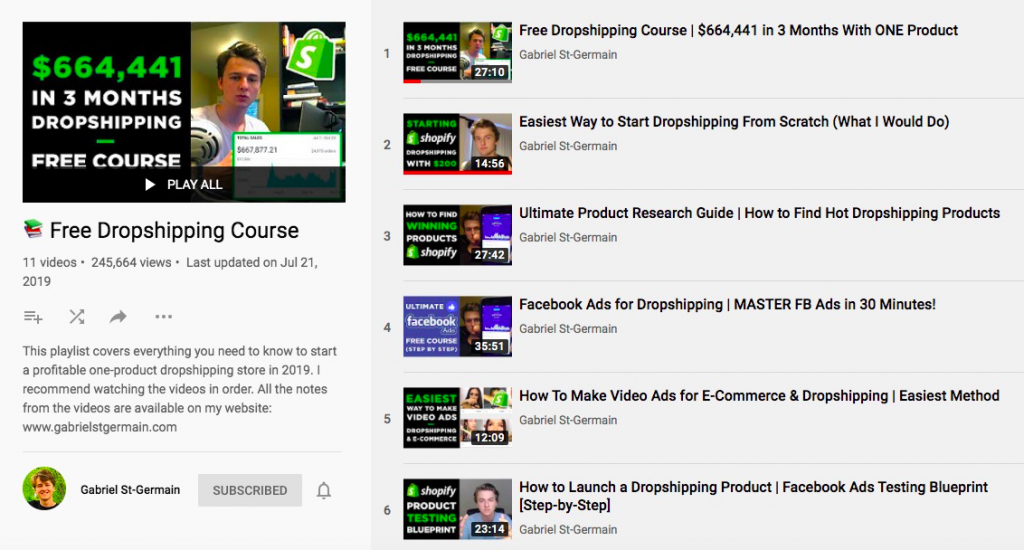
Task: Click channel name under 'Easiest Way to Start' video
Action: (x=568, y=146)
